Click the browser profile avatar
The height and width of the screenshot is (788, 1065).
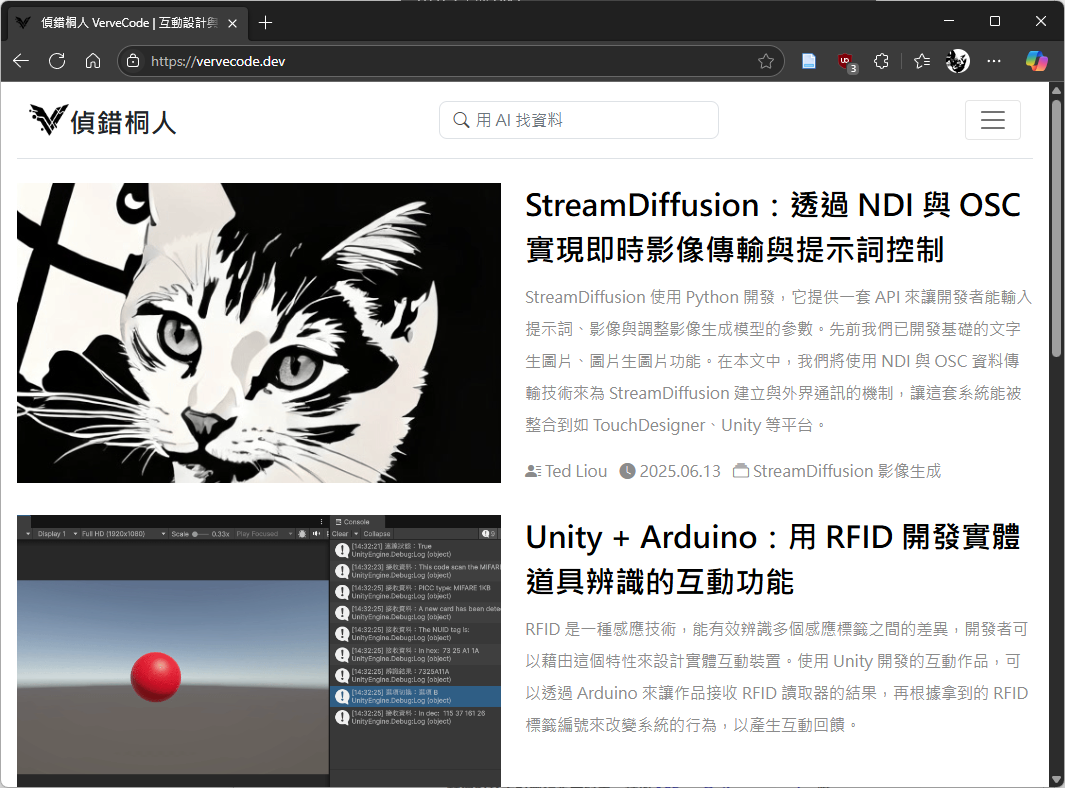(957, 61)
